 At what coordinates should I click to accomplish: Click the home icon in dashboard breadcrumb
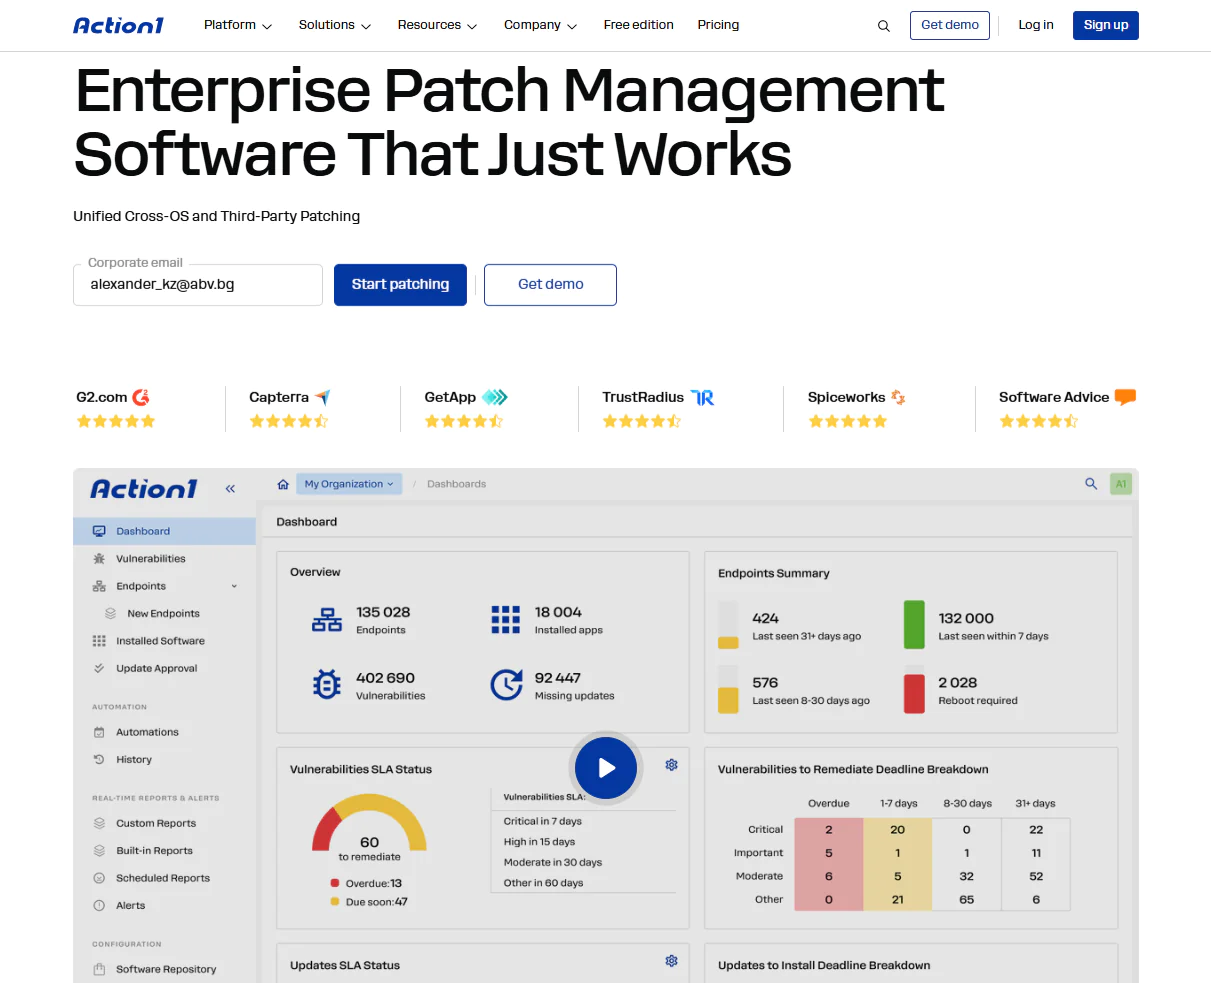[x=283, y=484]
